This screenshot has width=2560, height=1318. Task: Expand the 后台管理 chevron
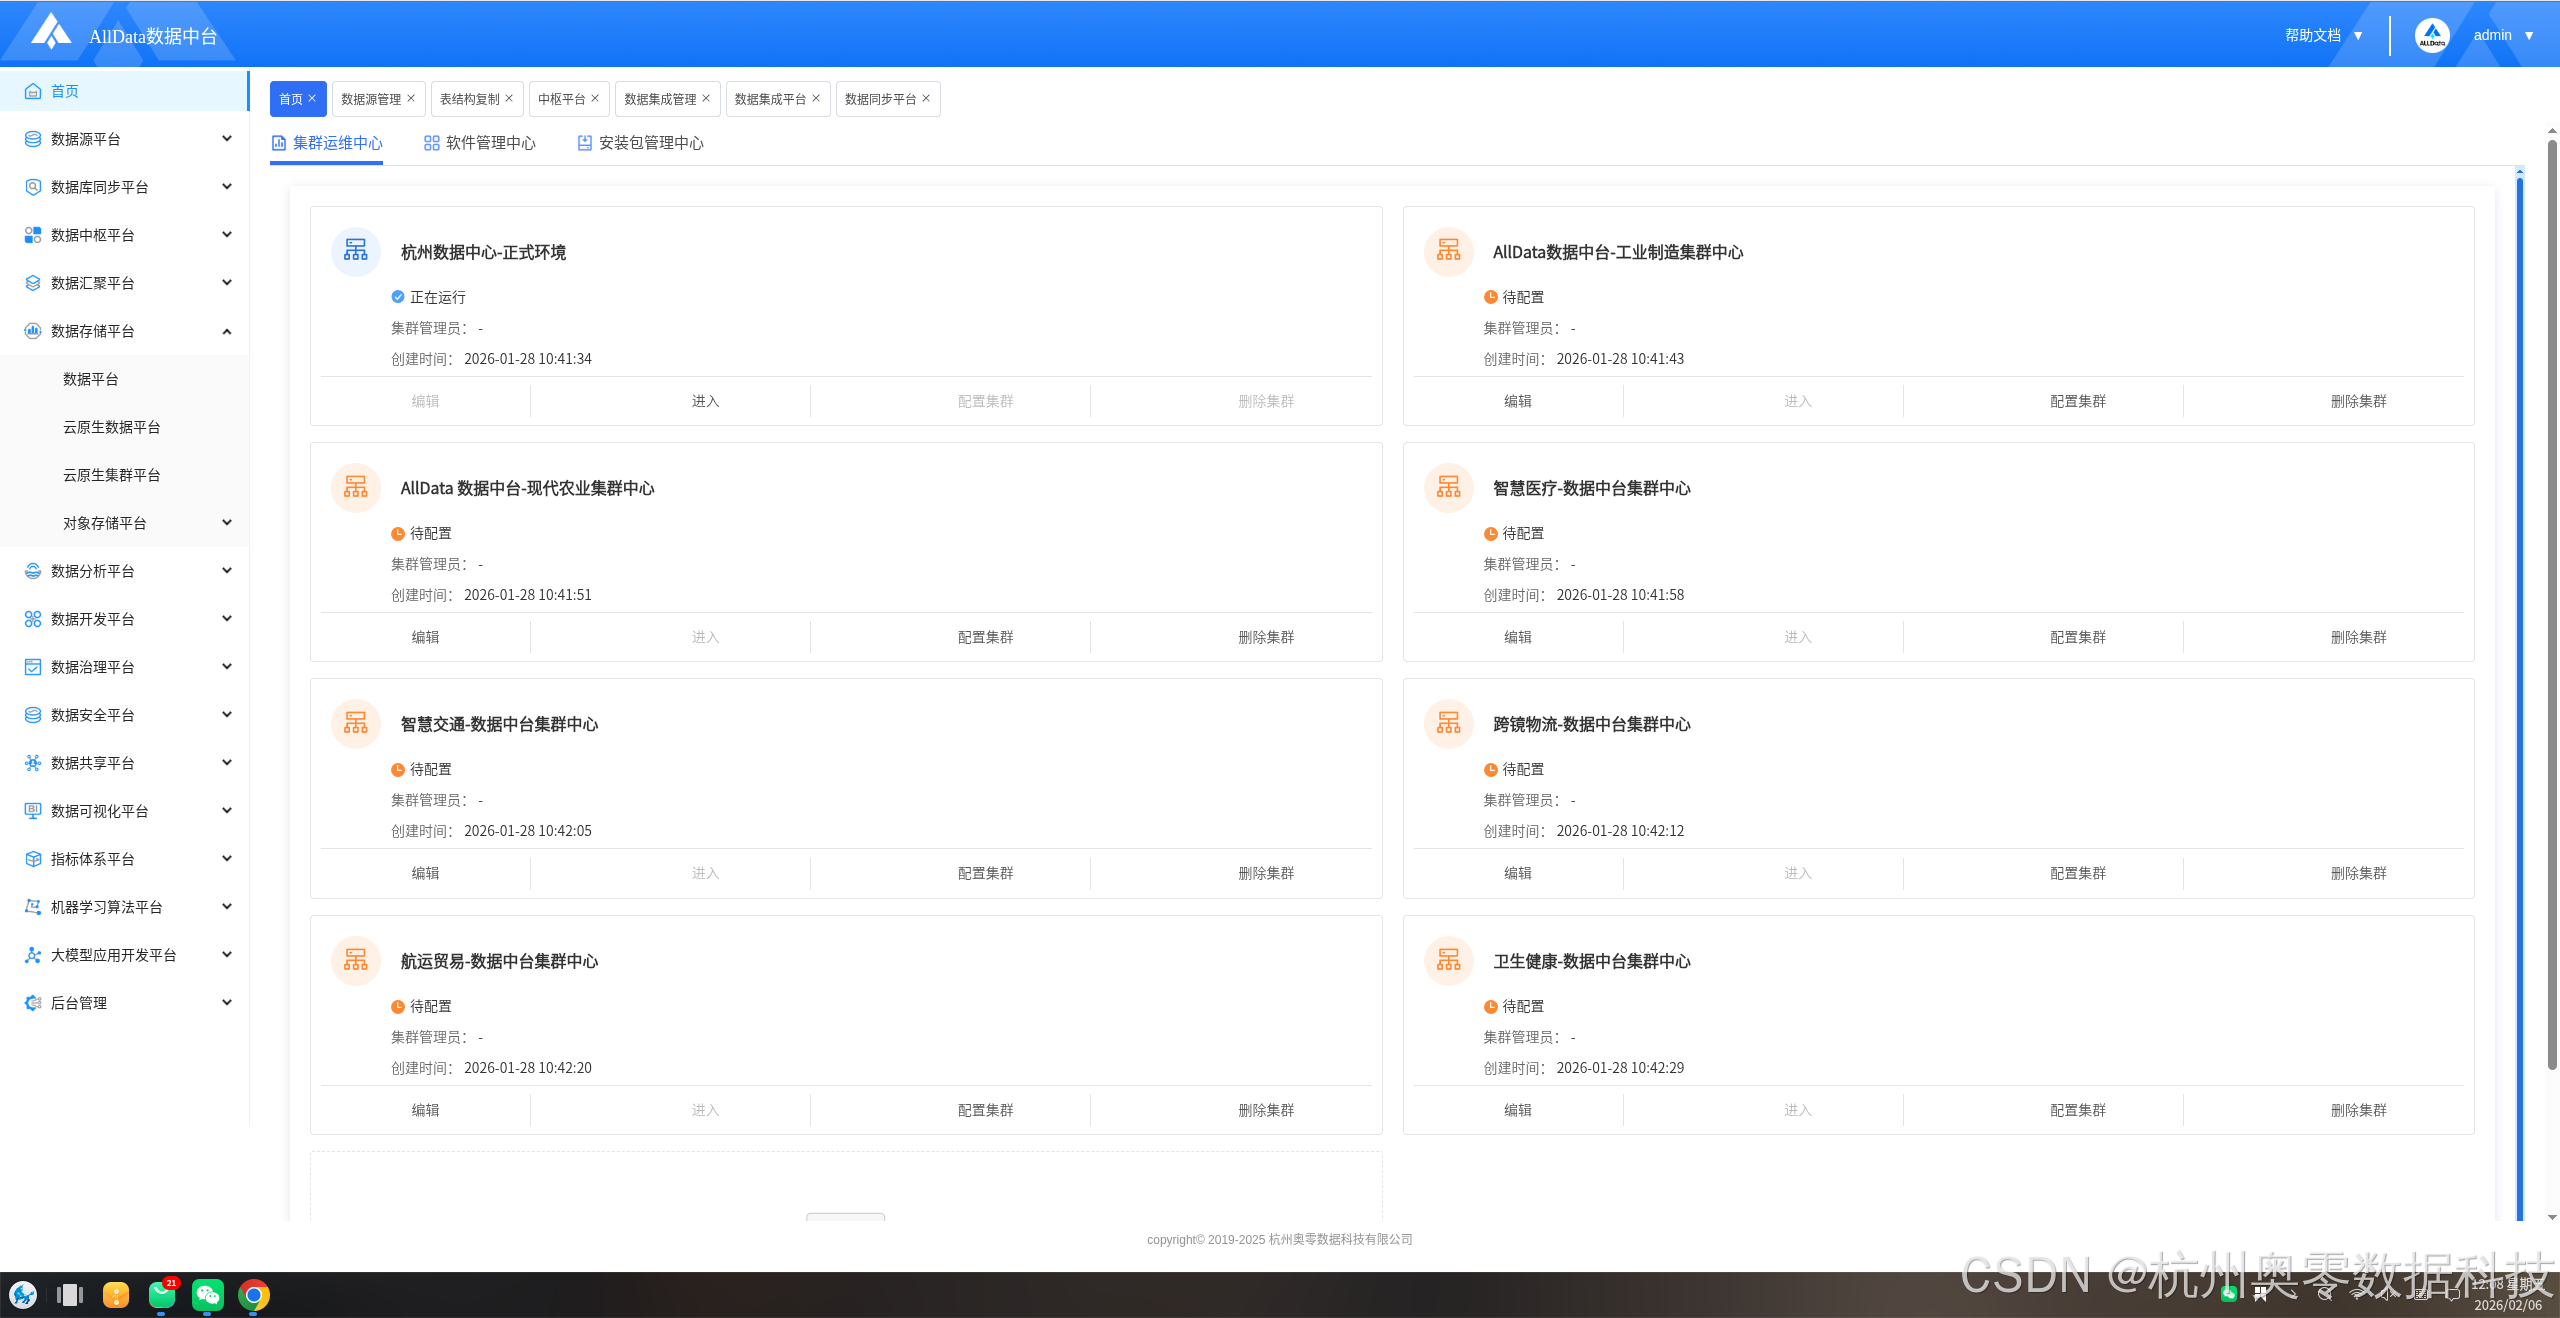227,1003
